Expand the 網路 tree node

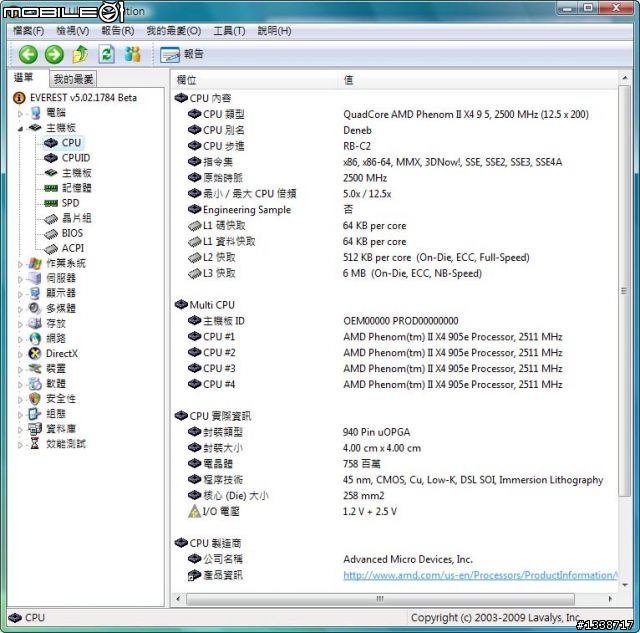click(x=20, y=339)
